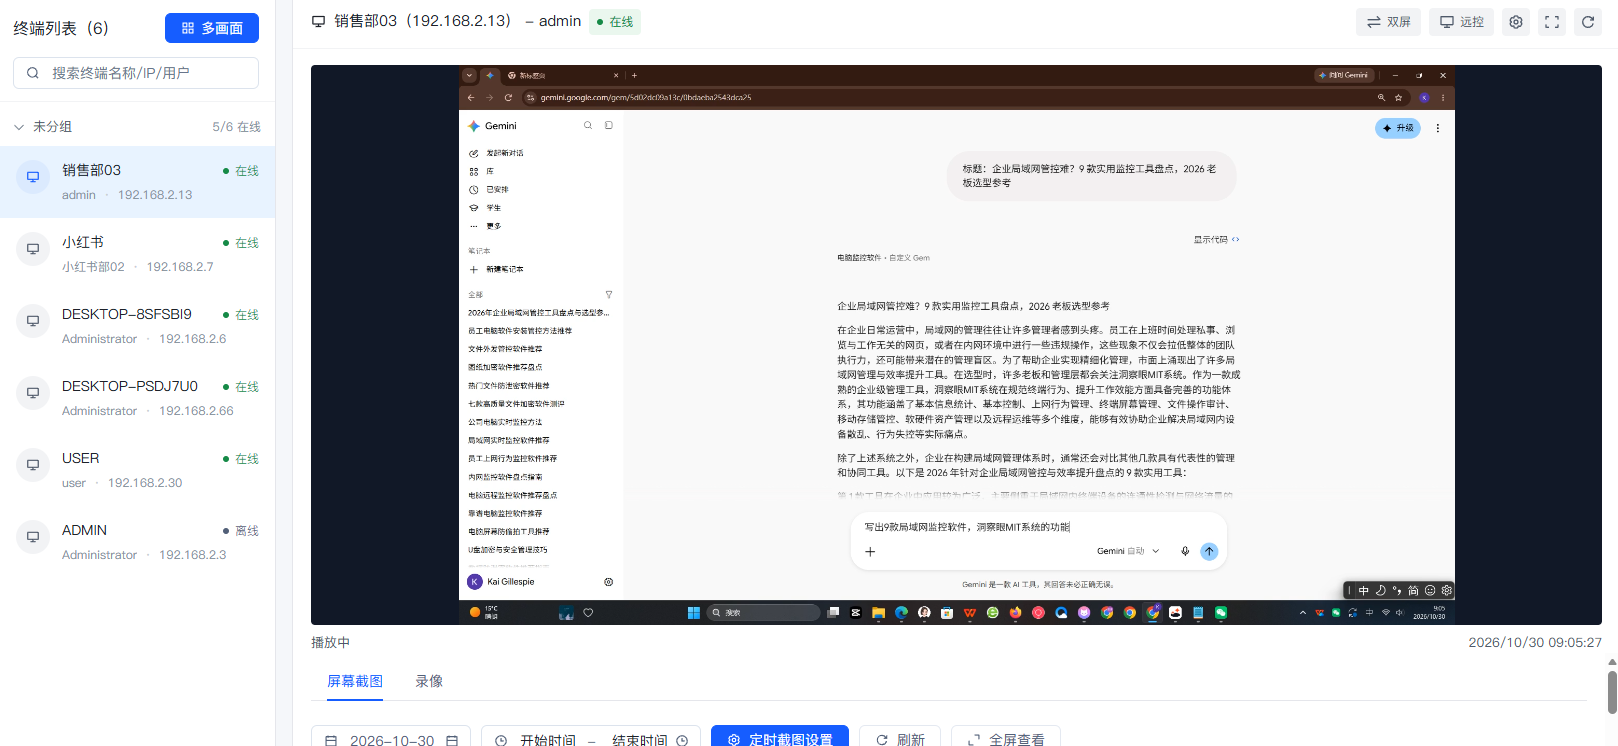This screenshot has height=746, width=1618.
Task: Click the fullscreen brackets icon in the header
Action: (1552, 22)
